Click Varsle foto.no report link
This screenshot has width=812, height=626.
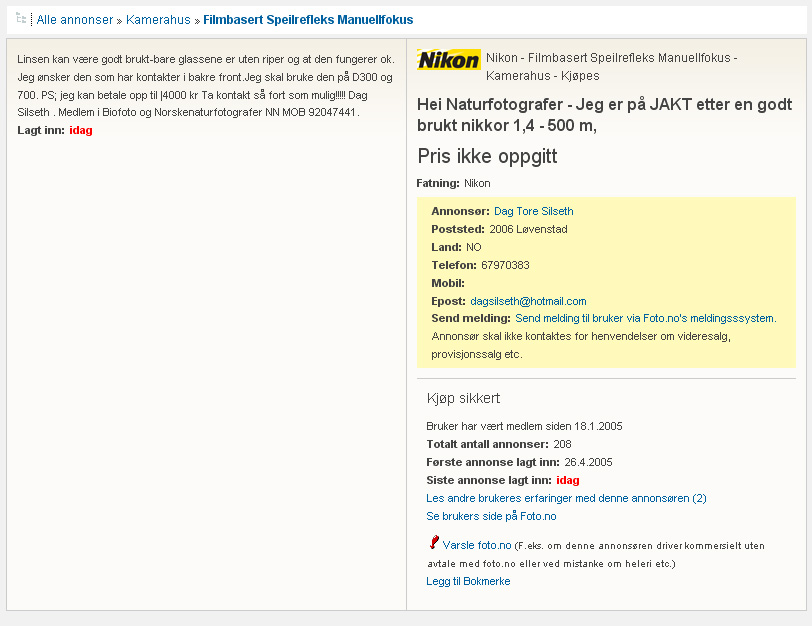tap(476, 545)
